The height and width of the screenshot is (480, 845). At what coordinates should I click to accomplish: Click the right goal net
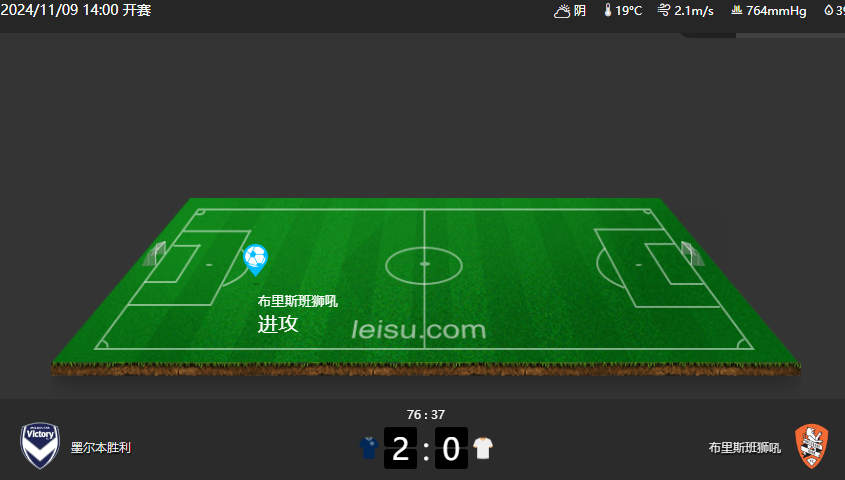coord(692,254)
